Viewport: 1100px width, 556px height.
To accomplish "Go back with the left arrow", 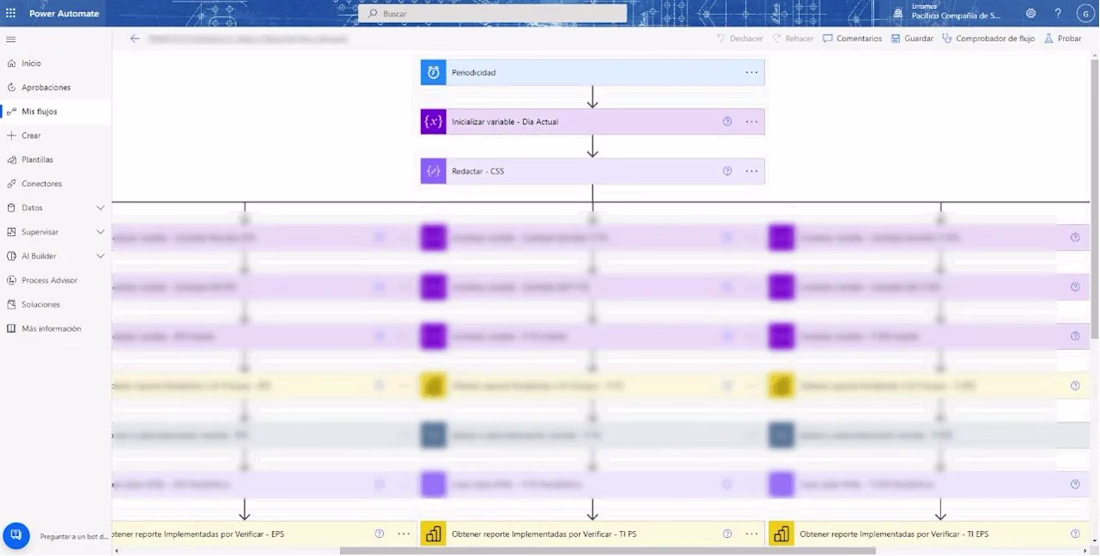I will 135,39.
